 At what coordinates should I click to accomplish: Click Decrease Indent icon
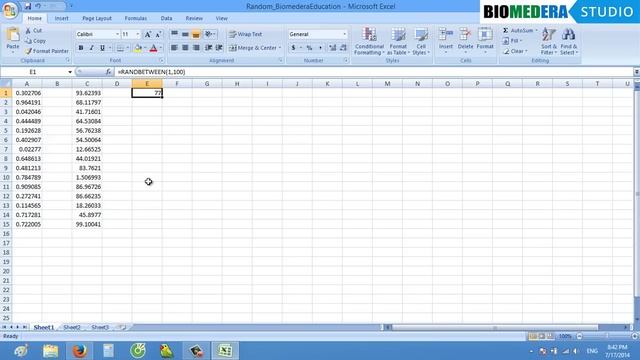pyautogui.click(x=209, y=48)
